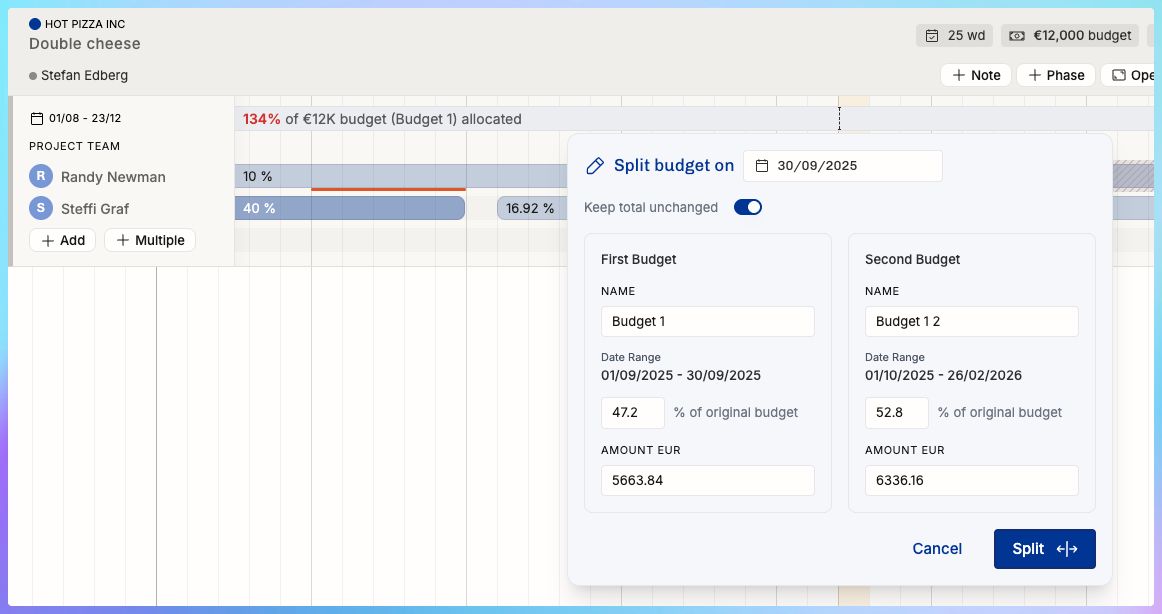Click Randy Newman's avatar icon

coord(41,177)
